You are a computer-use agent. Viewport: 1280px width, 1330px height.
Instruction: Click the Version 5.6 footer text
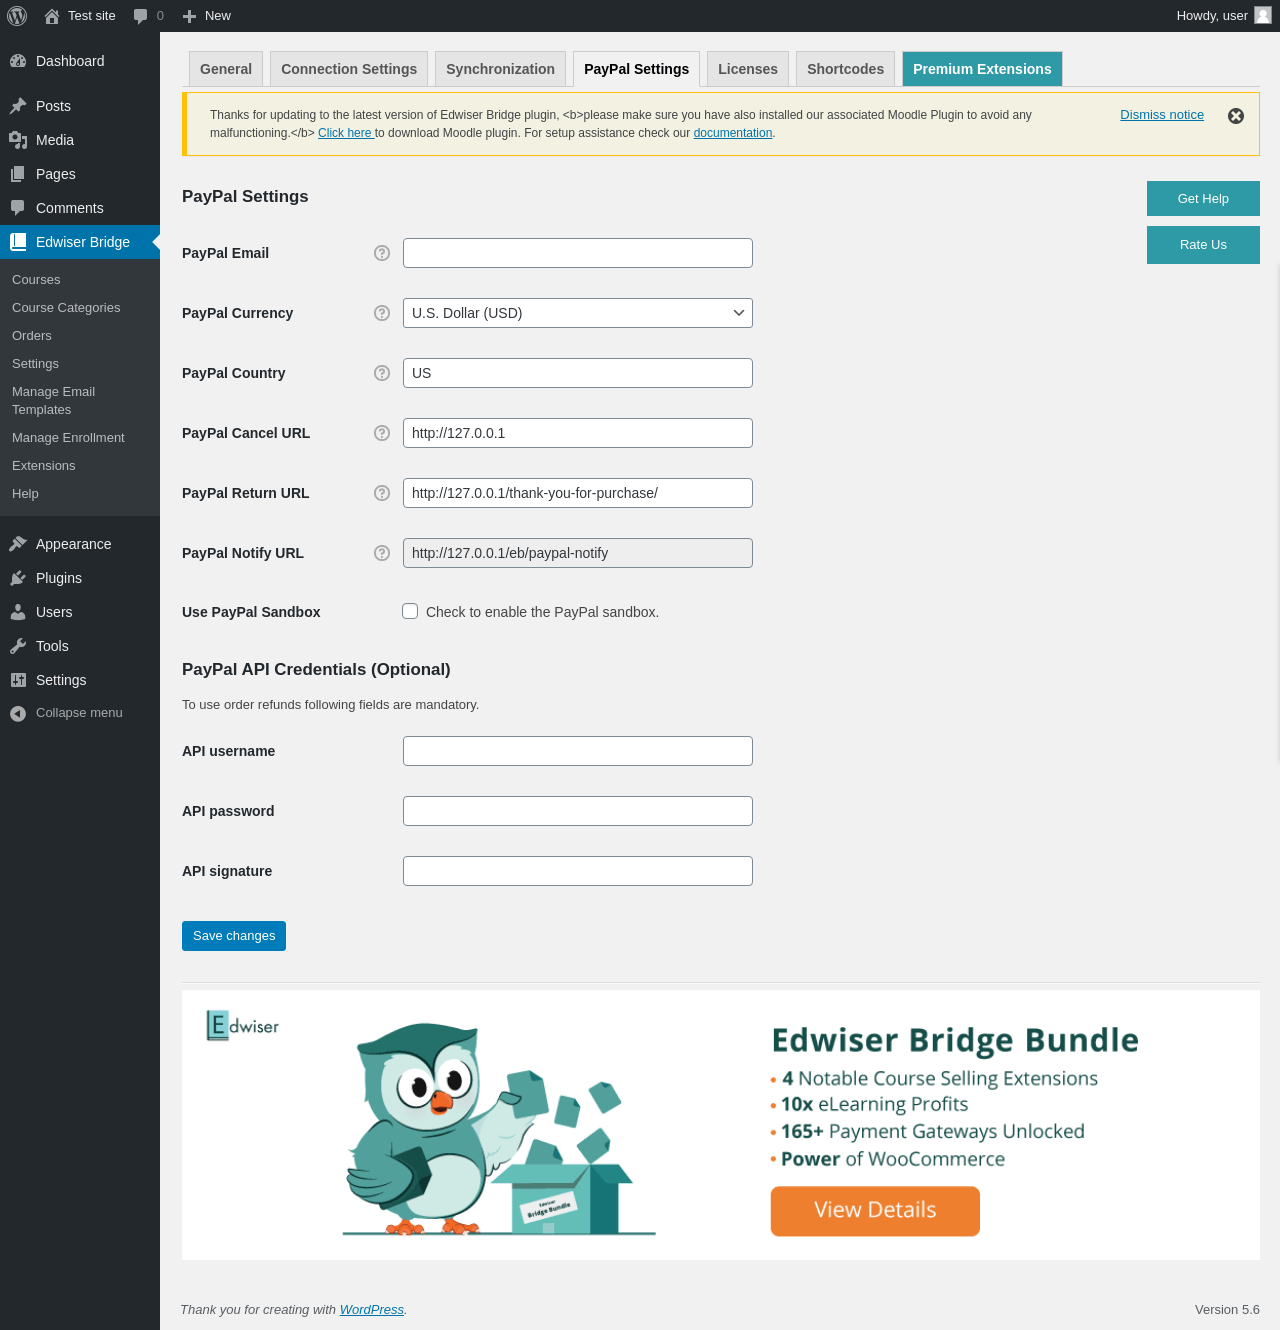(1227, 1310)
